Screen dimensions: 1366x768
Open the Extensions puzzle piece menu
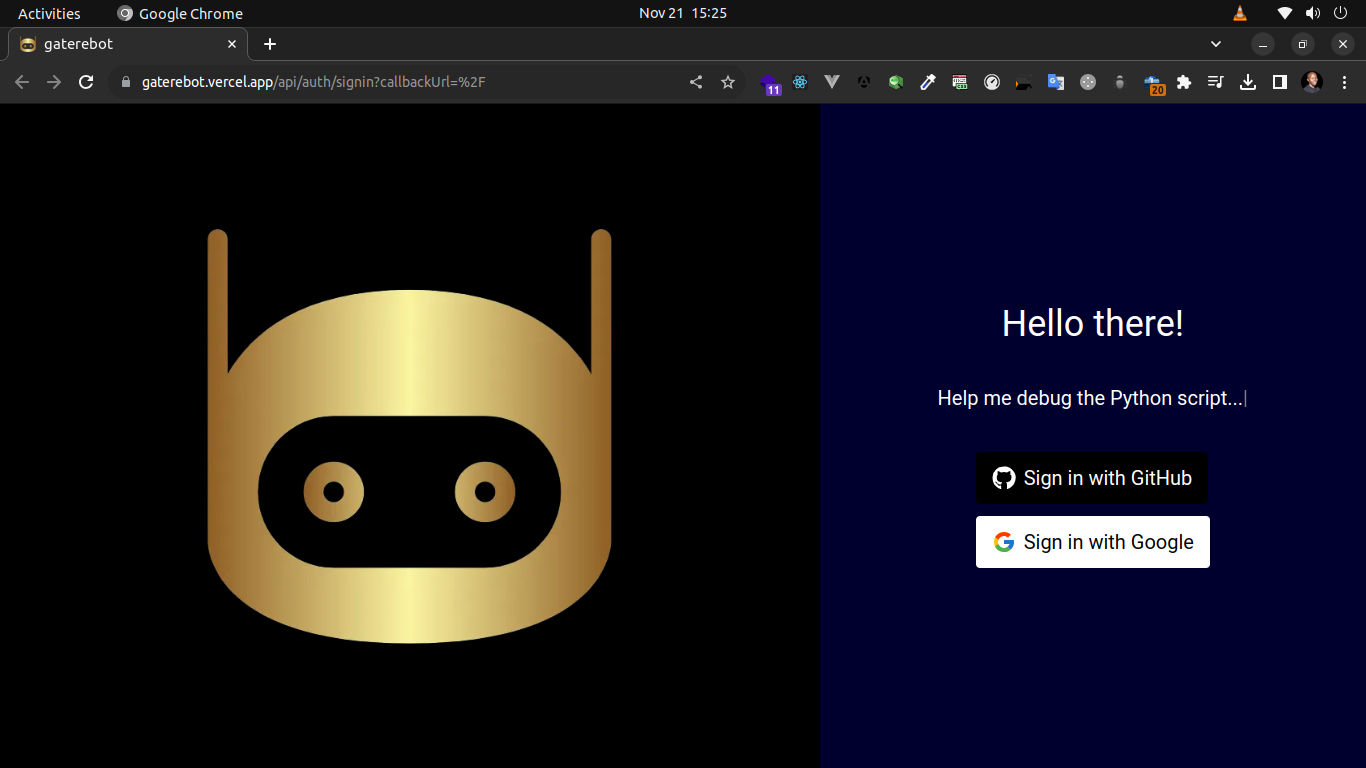coord(1184,82)
